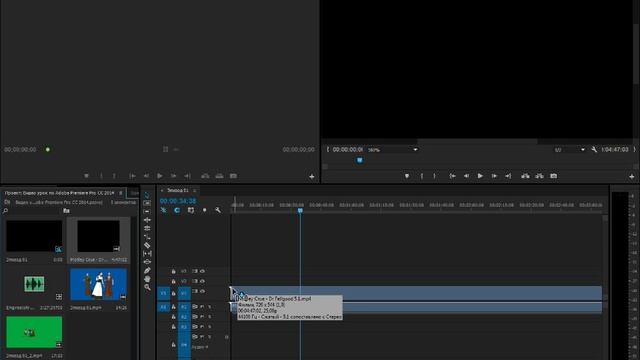The image size is (640, 360).
Task: Solo audio track A1
Action: pos(209,307)
